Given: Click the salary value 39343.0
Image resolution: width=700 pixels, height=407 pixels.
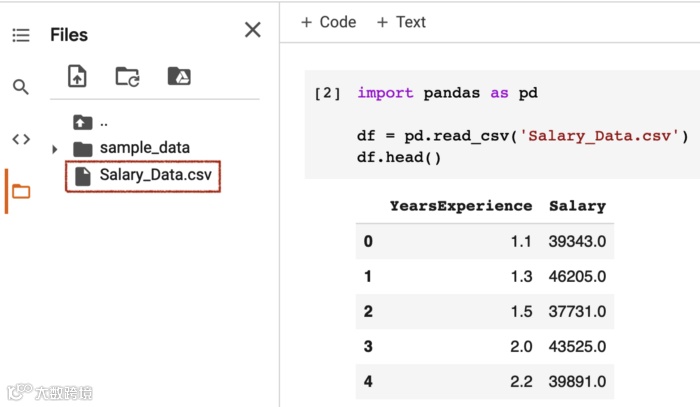Looking at the screenshot, I should [577, 241].
